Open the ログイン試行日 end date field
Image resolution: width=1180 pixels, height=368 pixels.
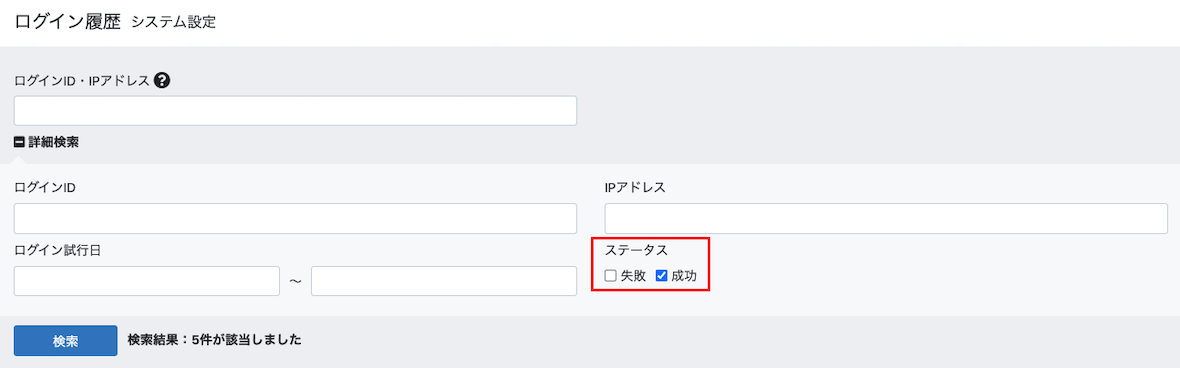(x=444, y=281)
